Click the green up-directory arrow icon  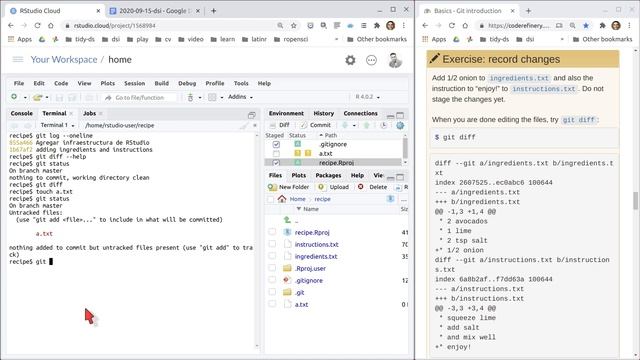click(287, 220)
